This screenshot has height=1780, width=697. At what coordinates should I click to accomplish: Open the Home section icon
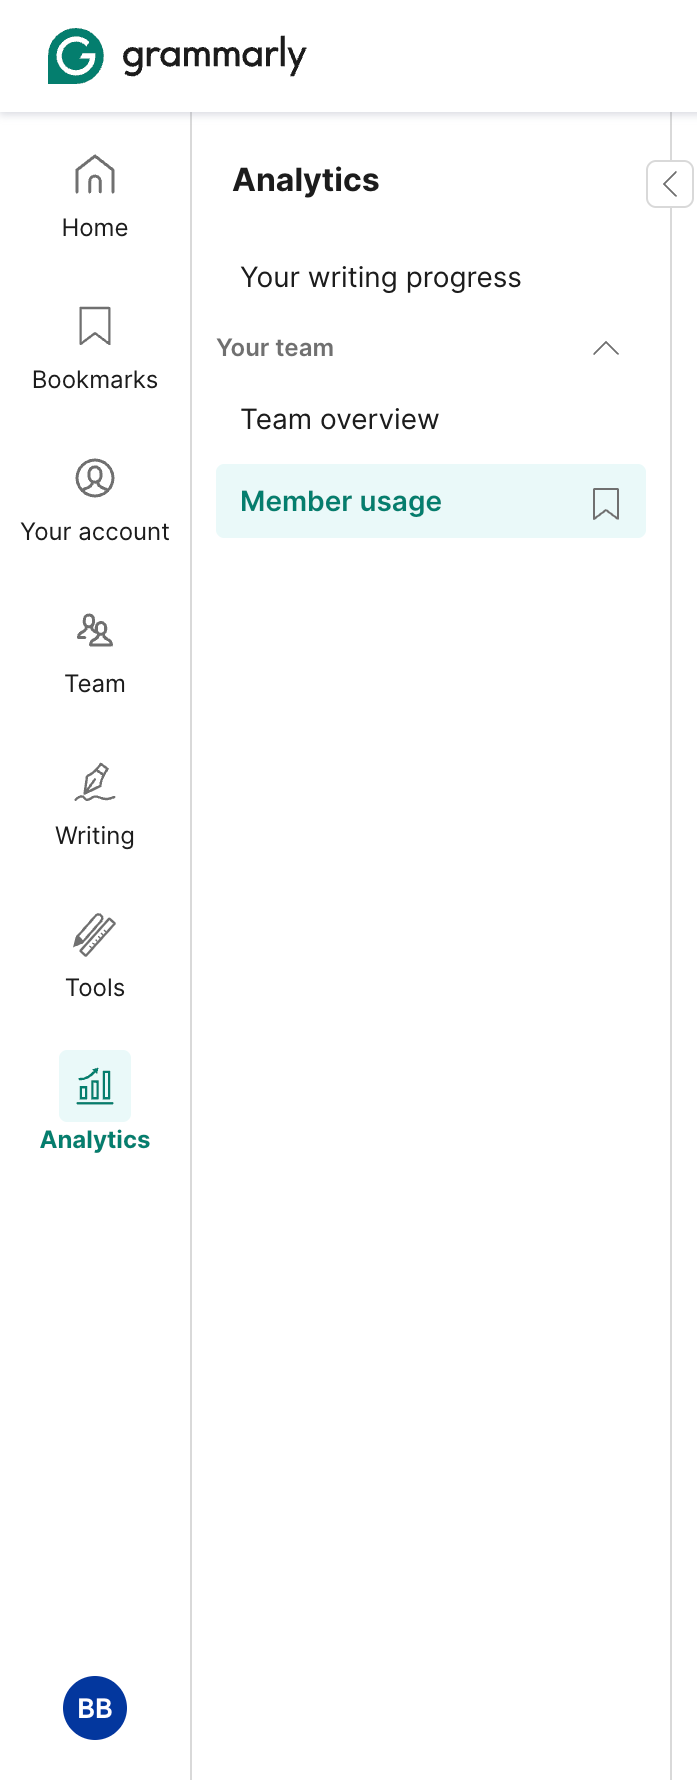(94, 174)
